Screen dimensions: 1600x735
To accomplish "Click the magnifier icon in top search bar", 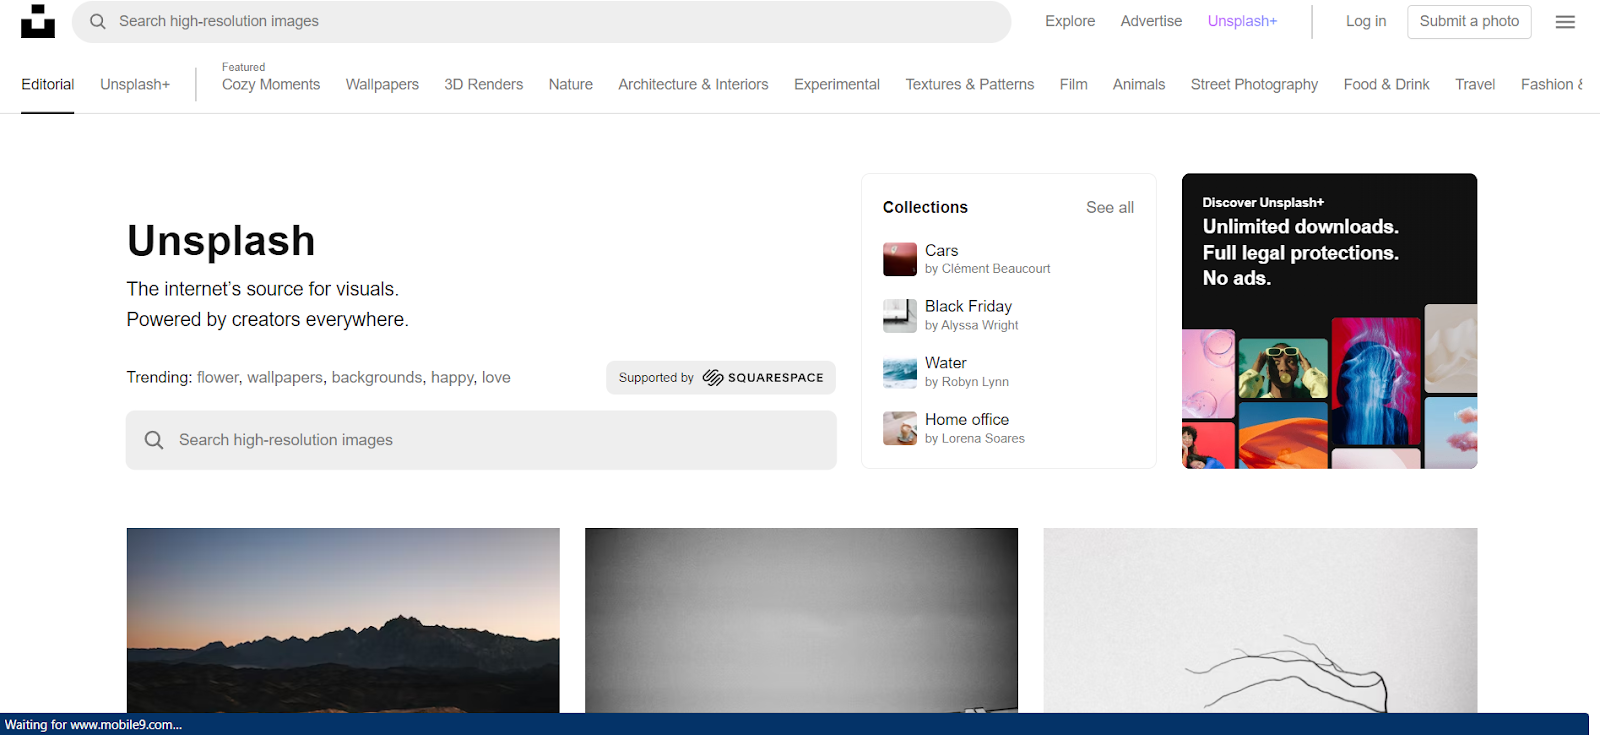I will [98, 21].
